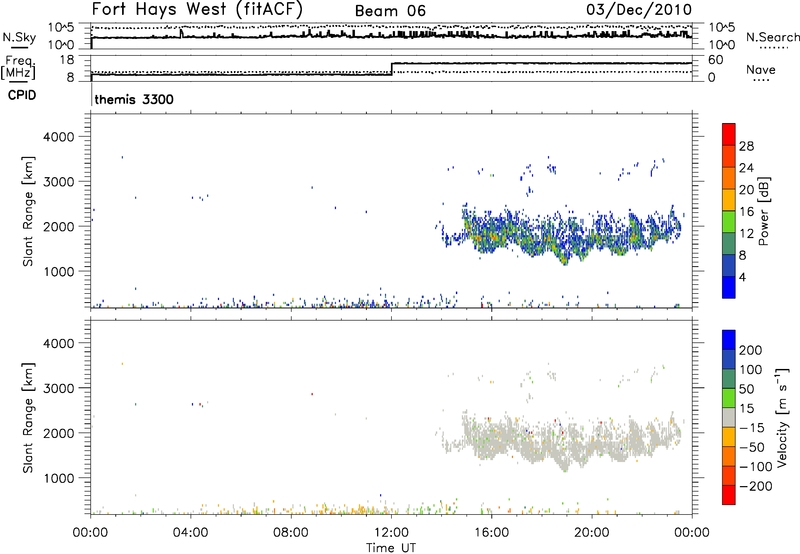800x554 pixels.
Task: Click the red bottom of the Velocity colorbar
Action: click(729, 495)
